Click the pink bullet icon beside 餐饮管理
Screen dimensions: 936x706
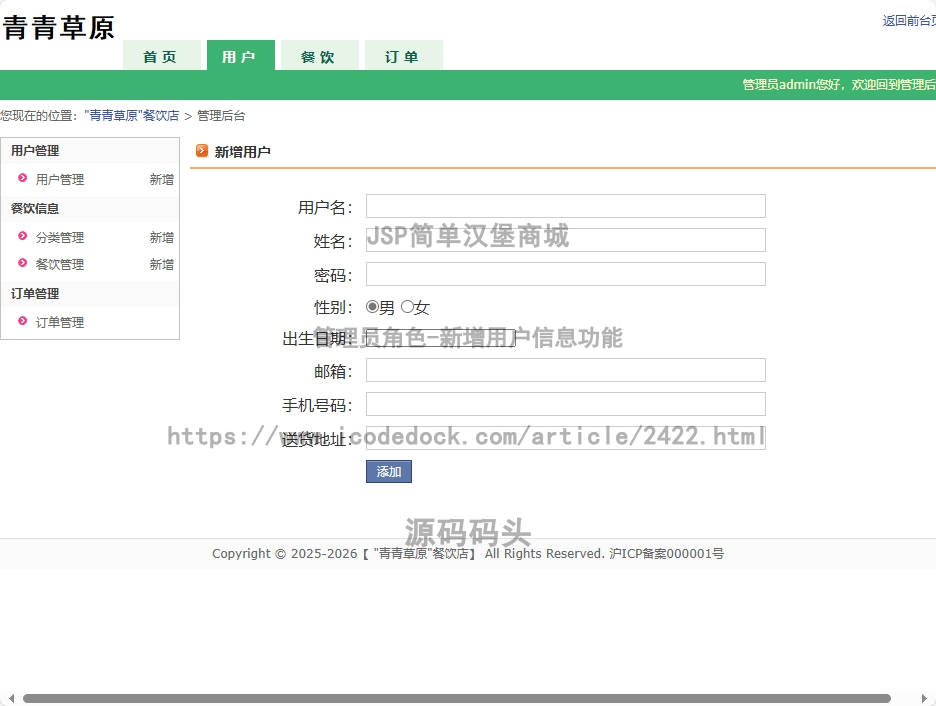click(23, 263)
